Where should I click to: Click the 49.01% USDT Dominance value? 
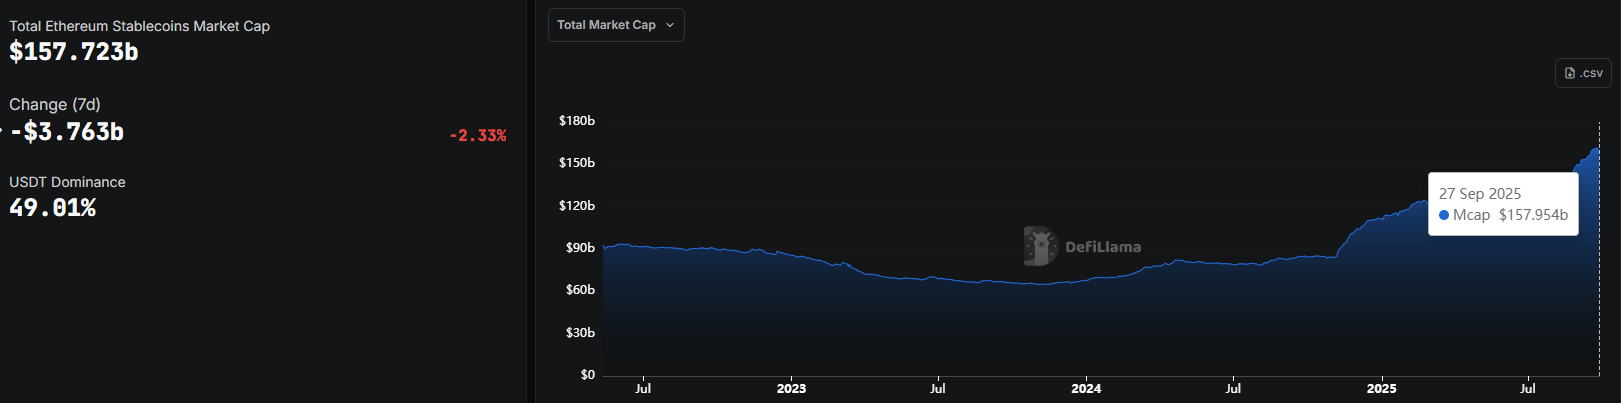[53, 208]
